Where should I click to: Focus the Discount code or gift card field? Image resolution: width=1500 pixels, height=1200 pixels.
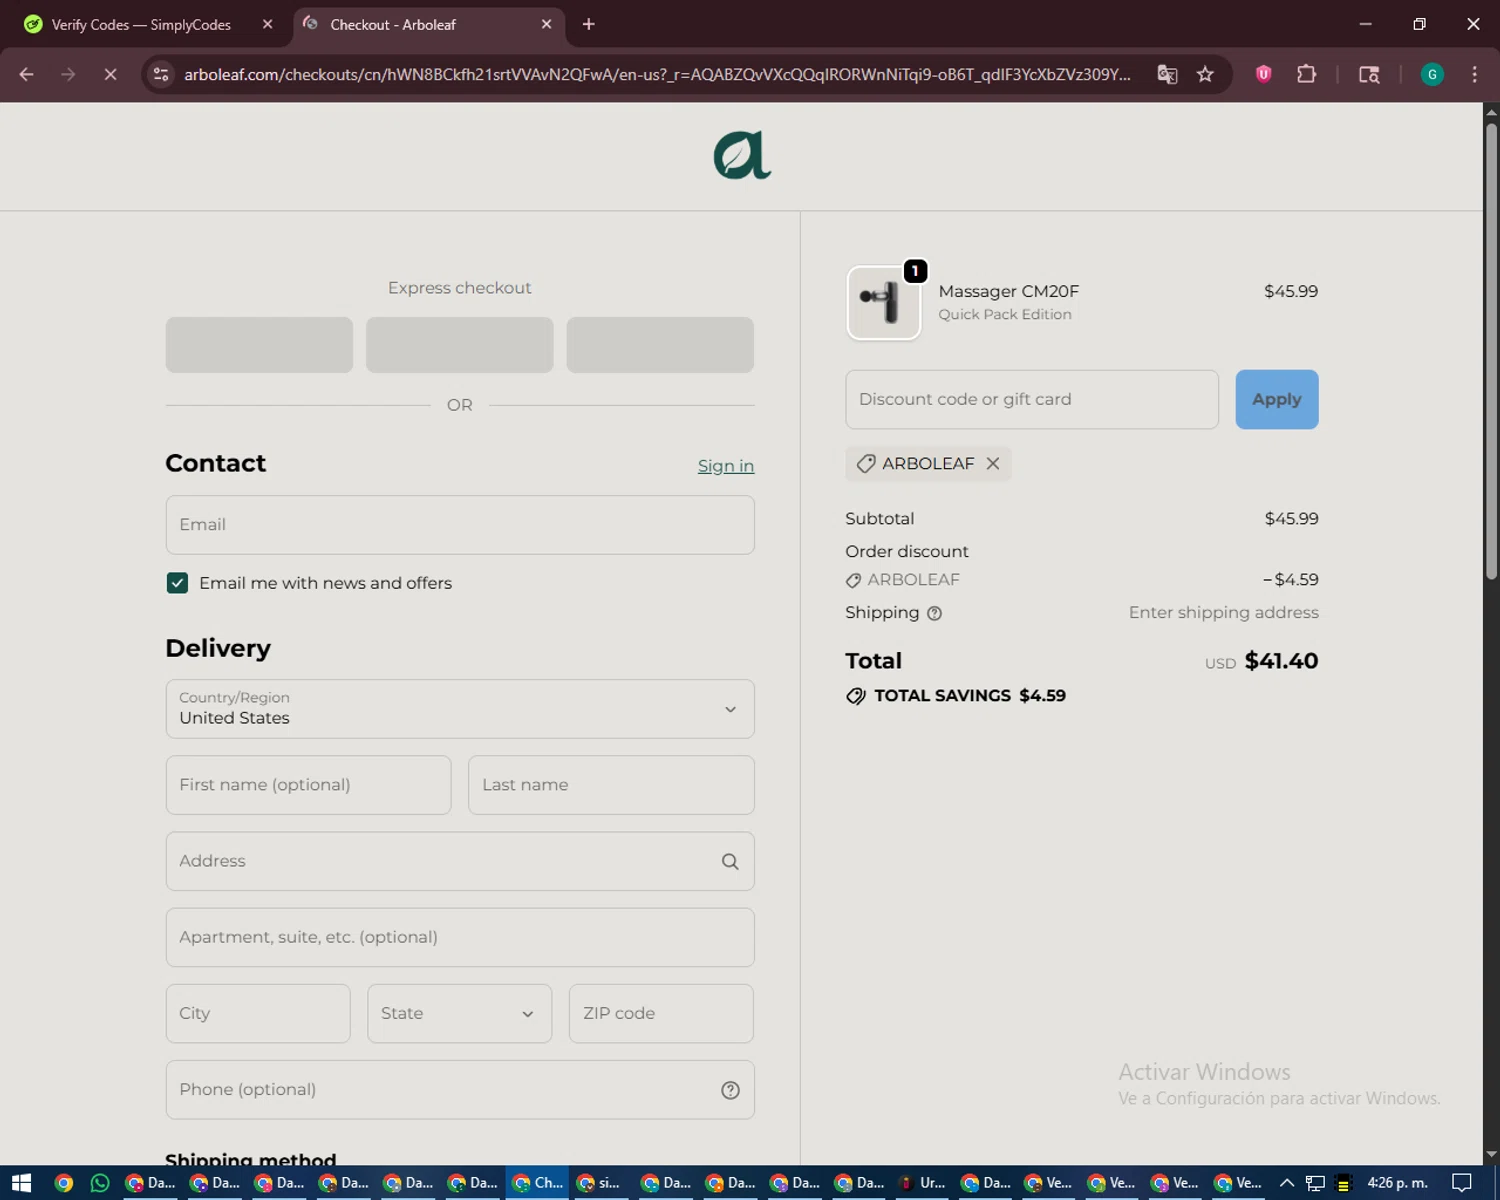click(x=1032, y=399)
